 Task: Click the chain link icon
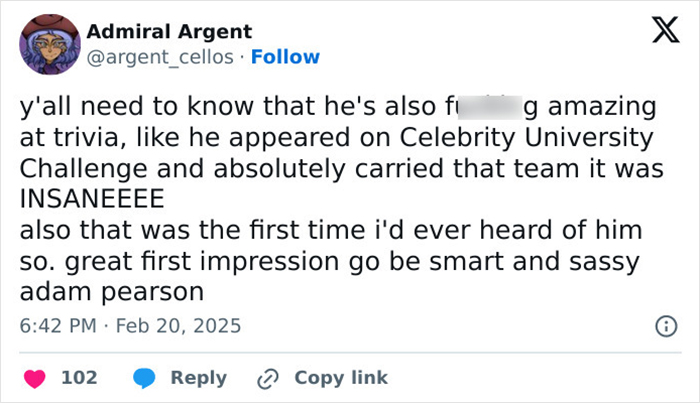266,378
